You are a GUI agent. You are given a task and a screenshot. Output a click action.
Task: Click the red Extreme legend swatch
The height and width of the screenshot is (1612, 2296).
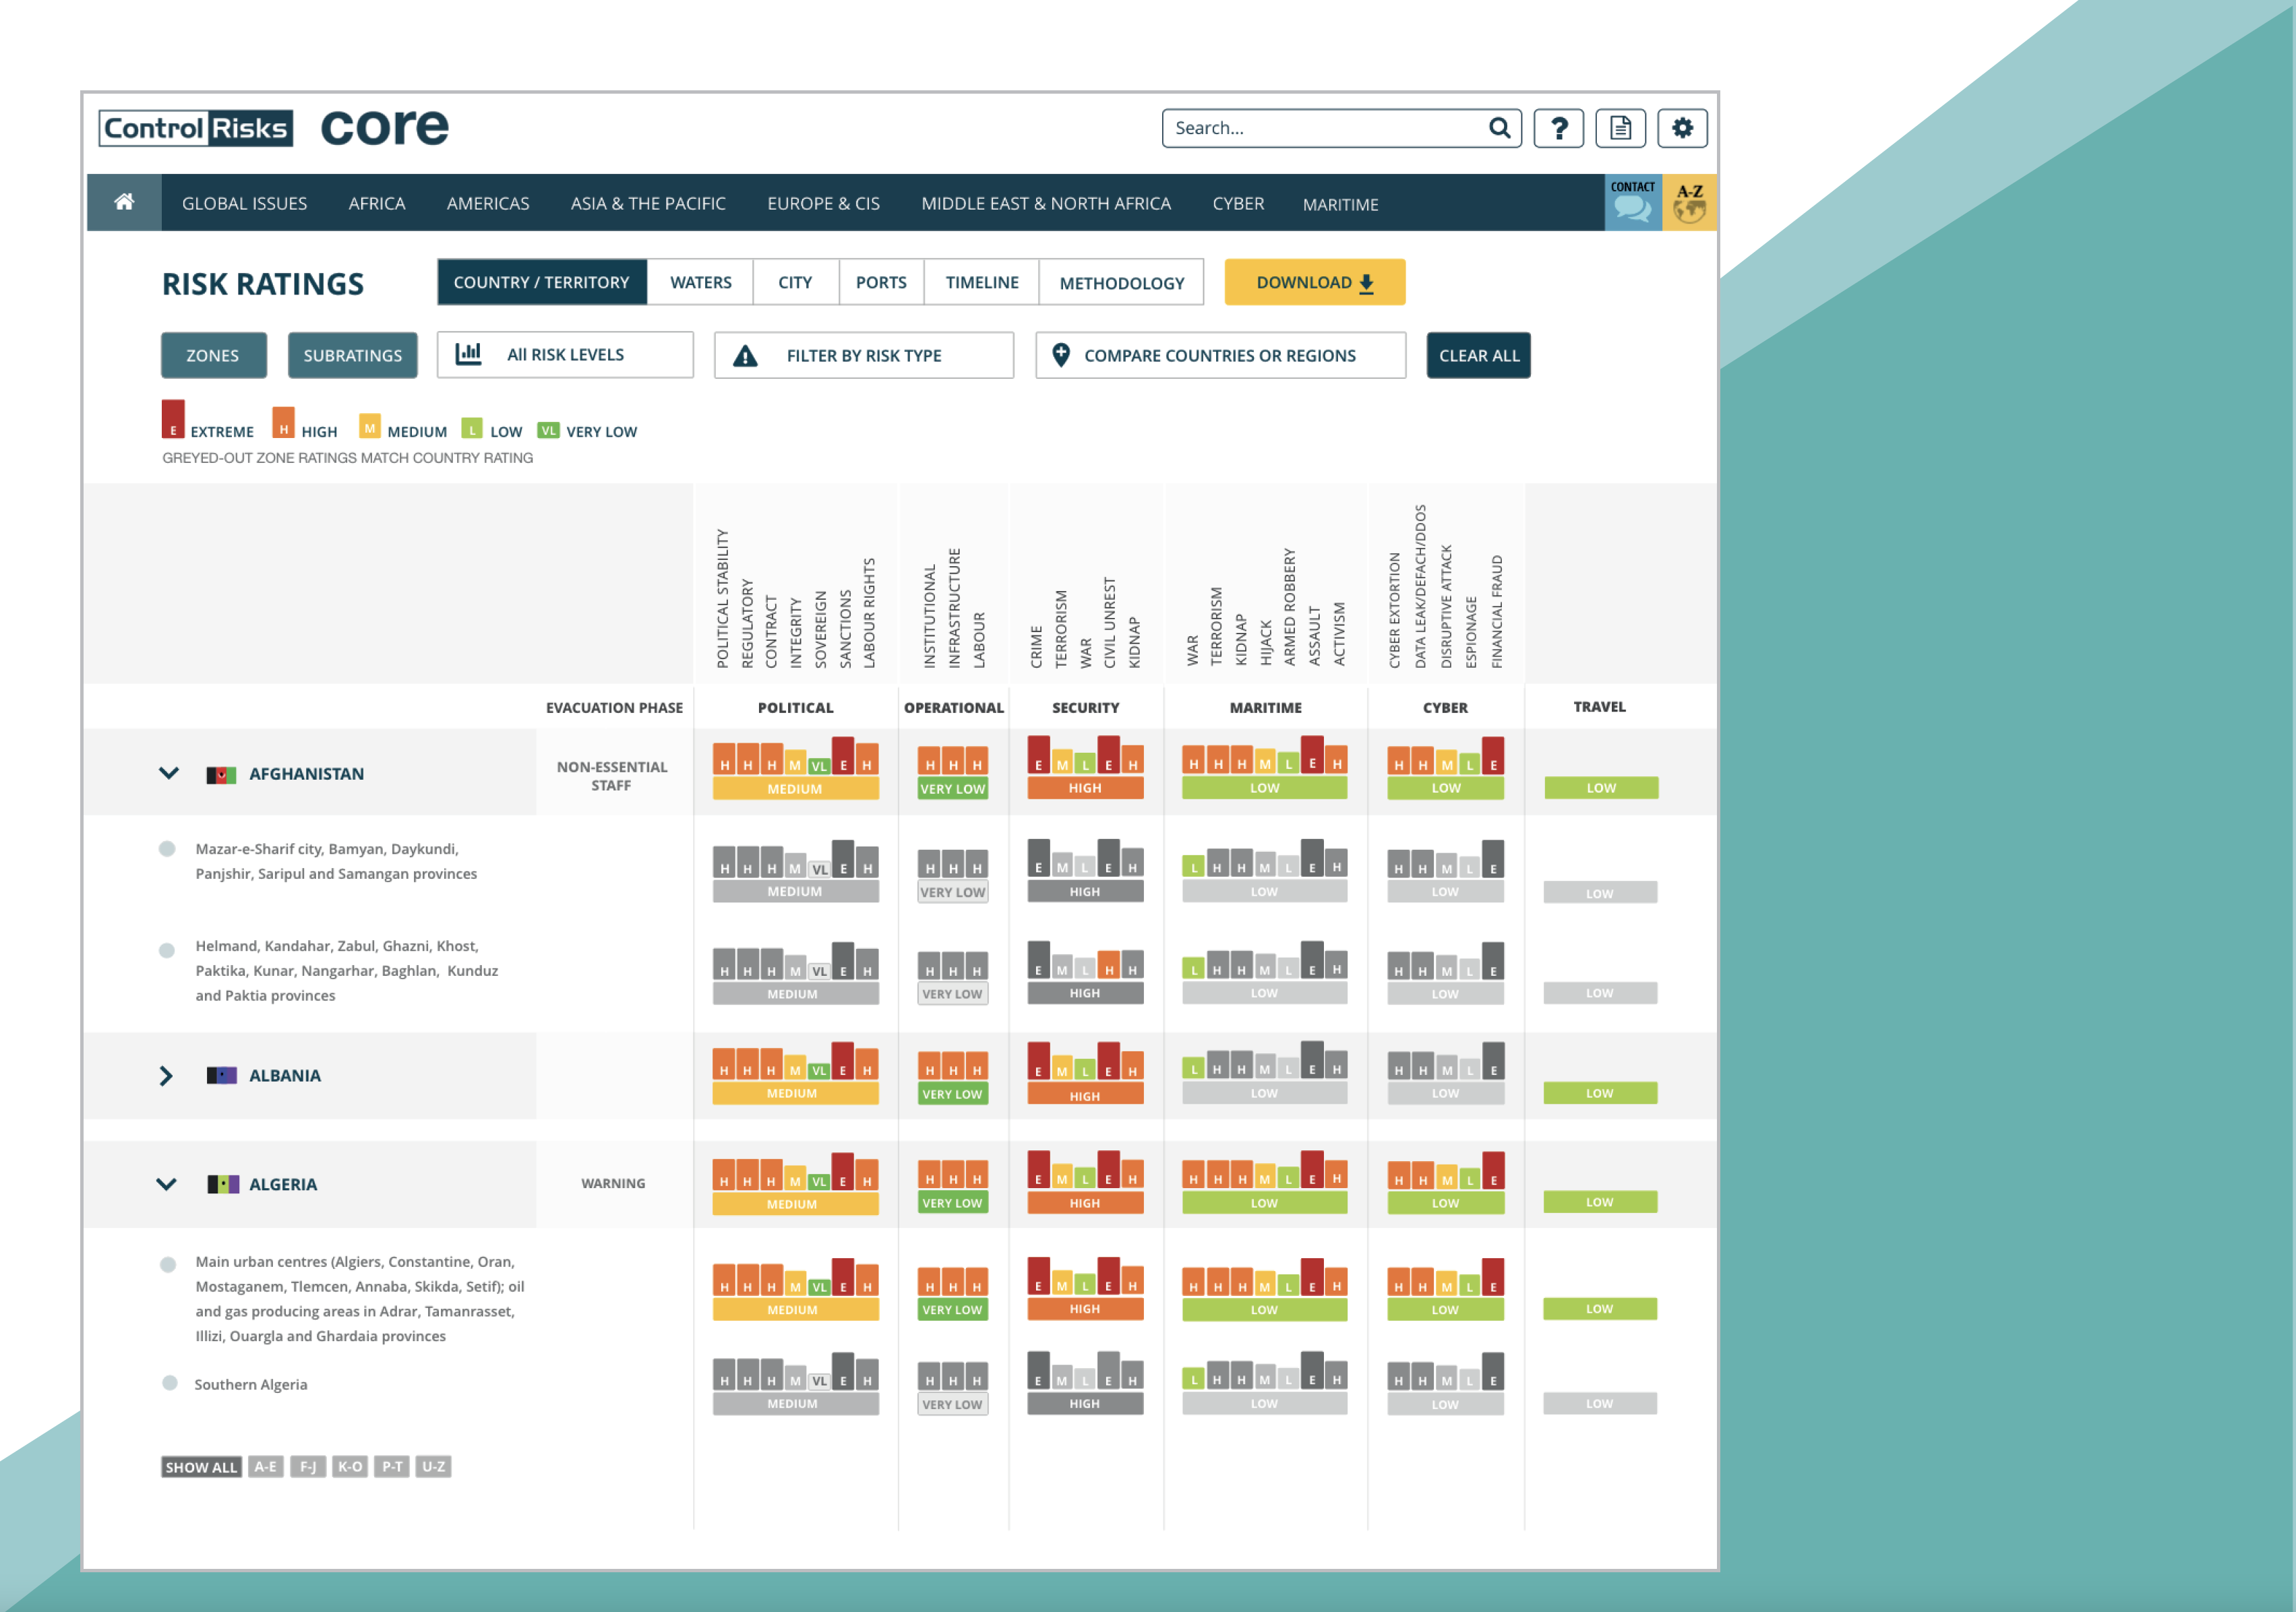173,419
